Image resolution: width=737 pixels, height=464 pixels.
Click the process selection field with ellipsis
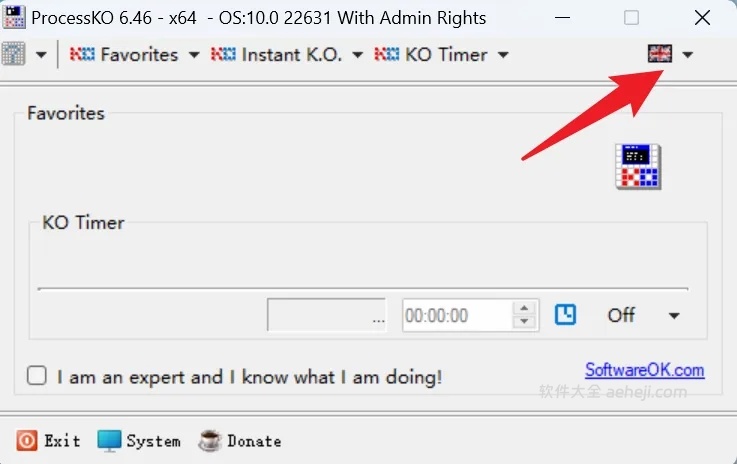coord(327,316)
